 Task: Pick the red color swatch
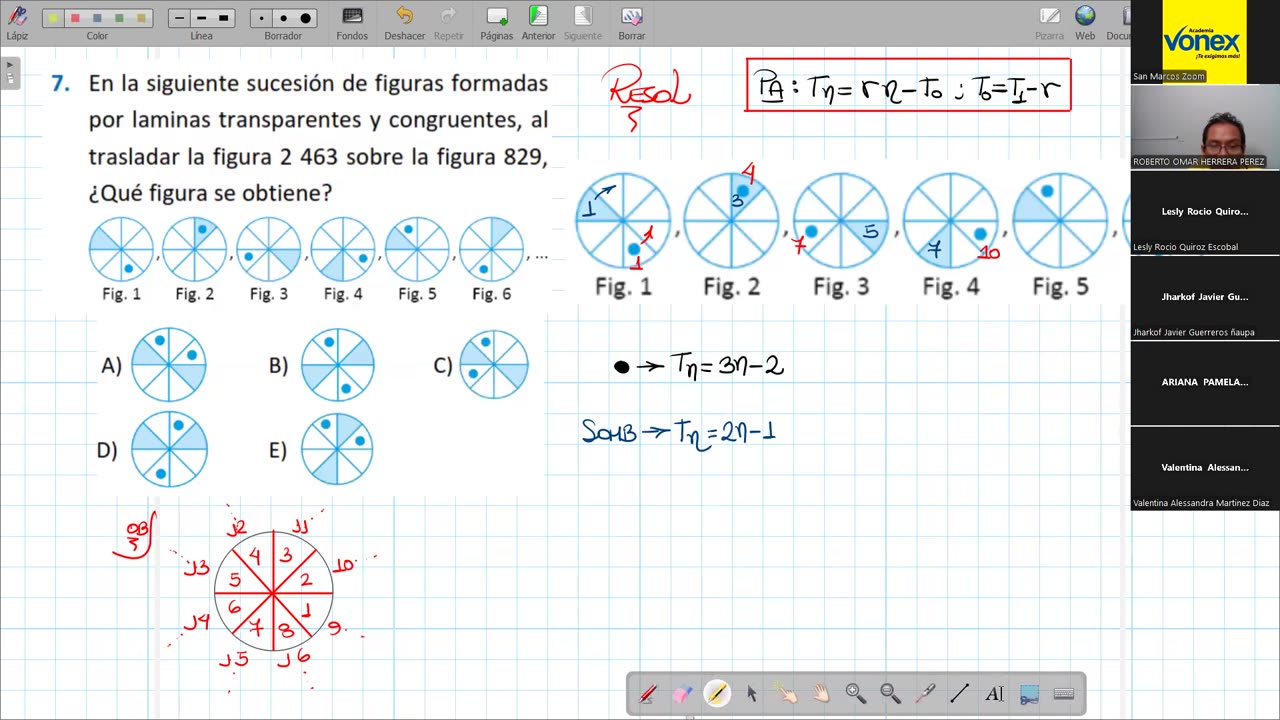(x=75, y=18)
